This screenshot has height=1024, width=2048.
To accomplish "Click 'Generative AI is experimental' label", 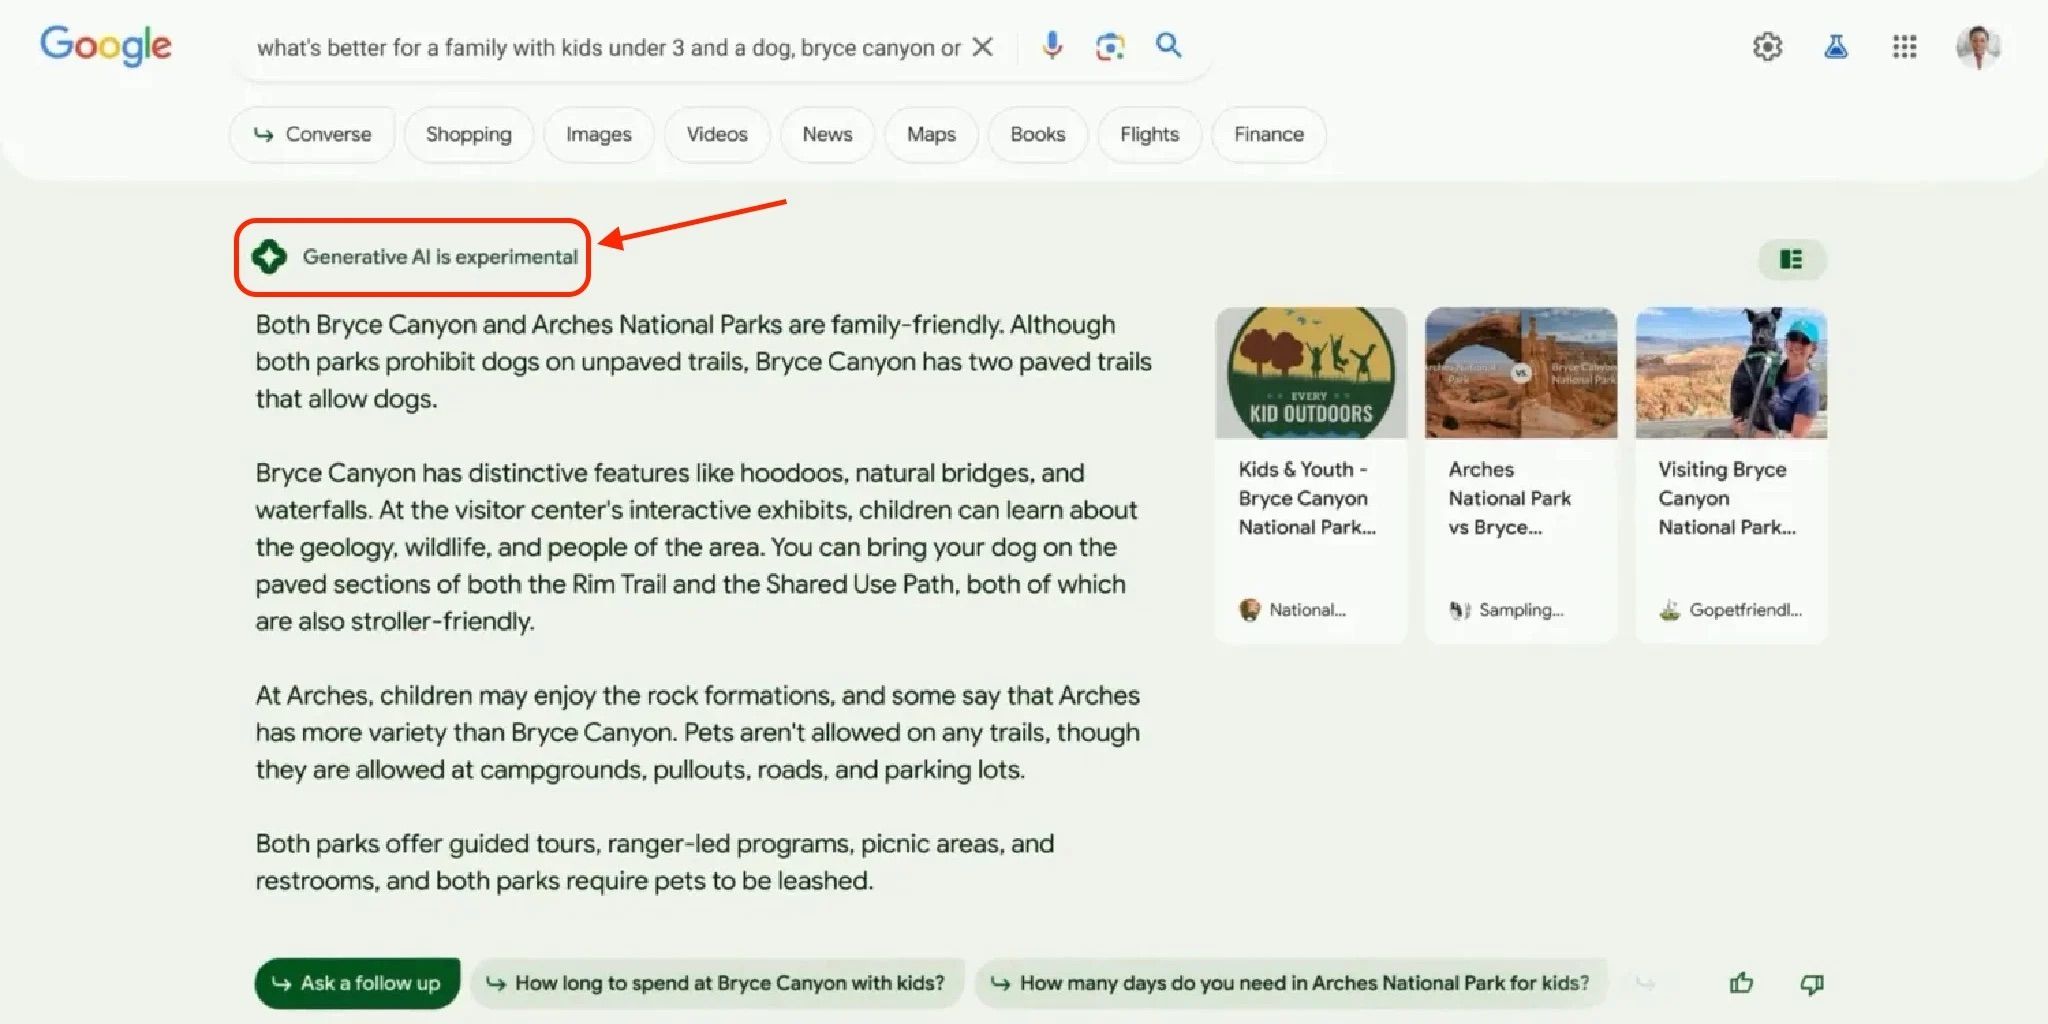I will click(440, 257).
